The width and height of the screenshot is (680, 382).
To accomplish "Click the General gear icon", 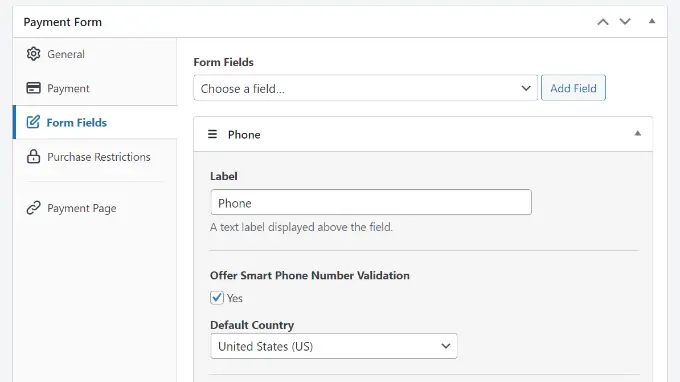I will tap(33, 54).
